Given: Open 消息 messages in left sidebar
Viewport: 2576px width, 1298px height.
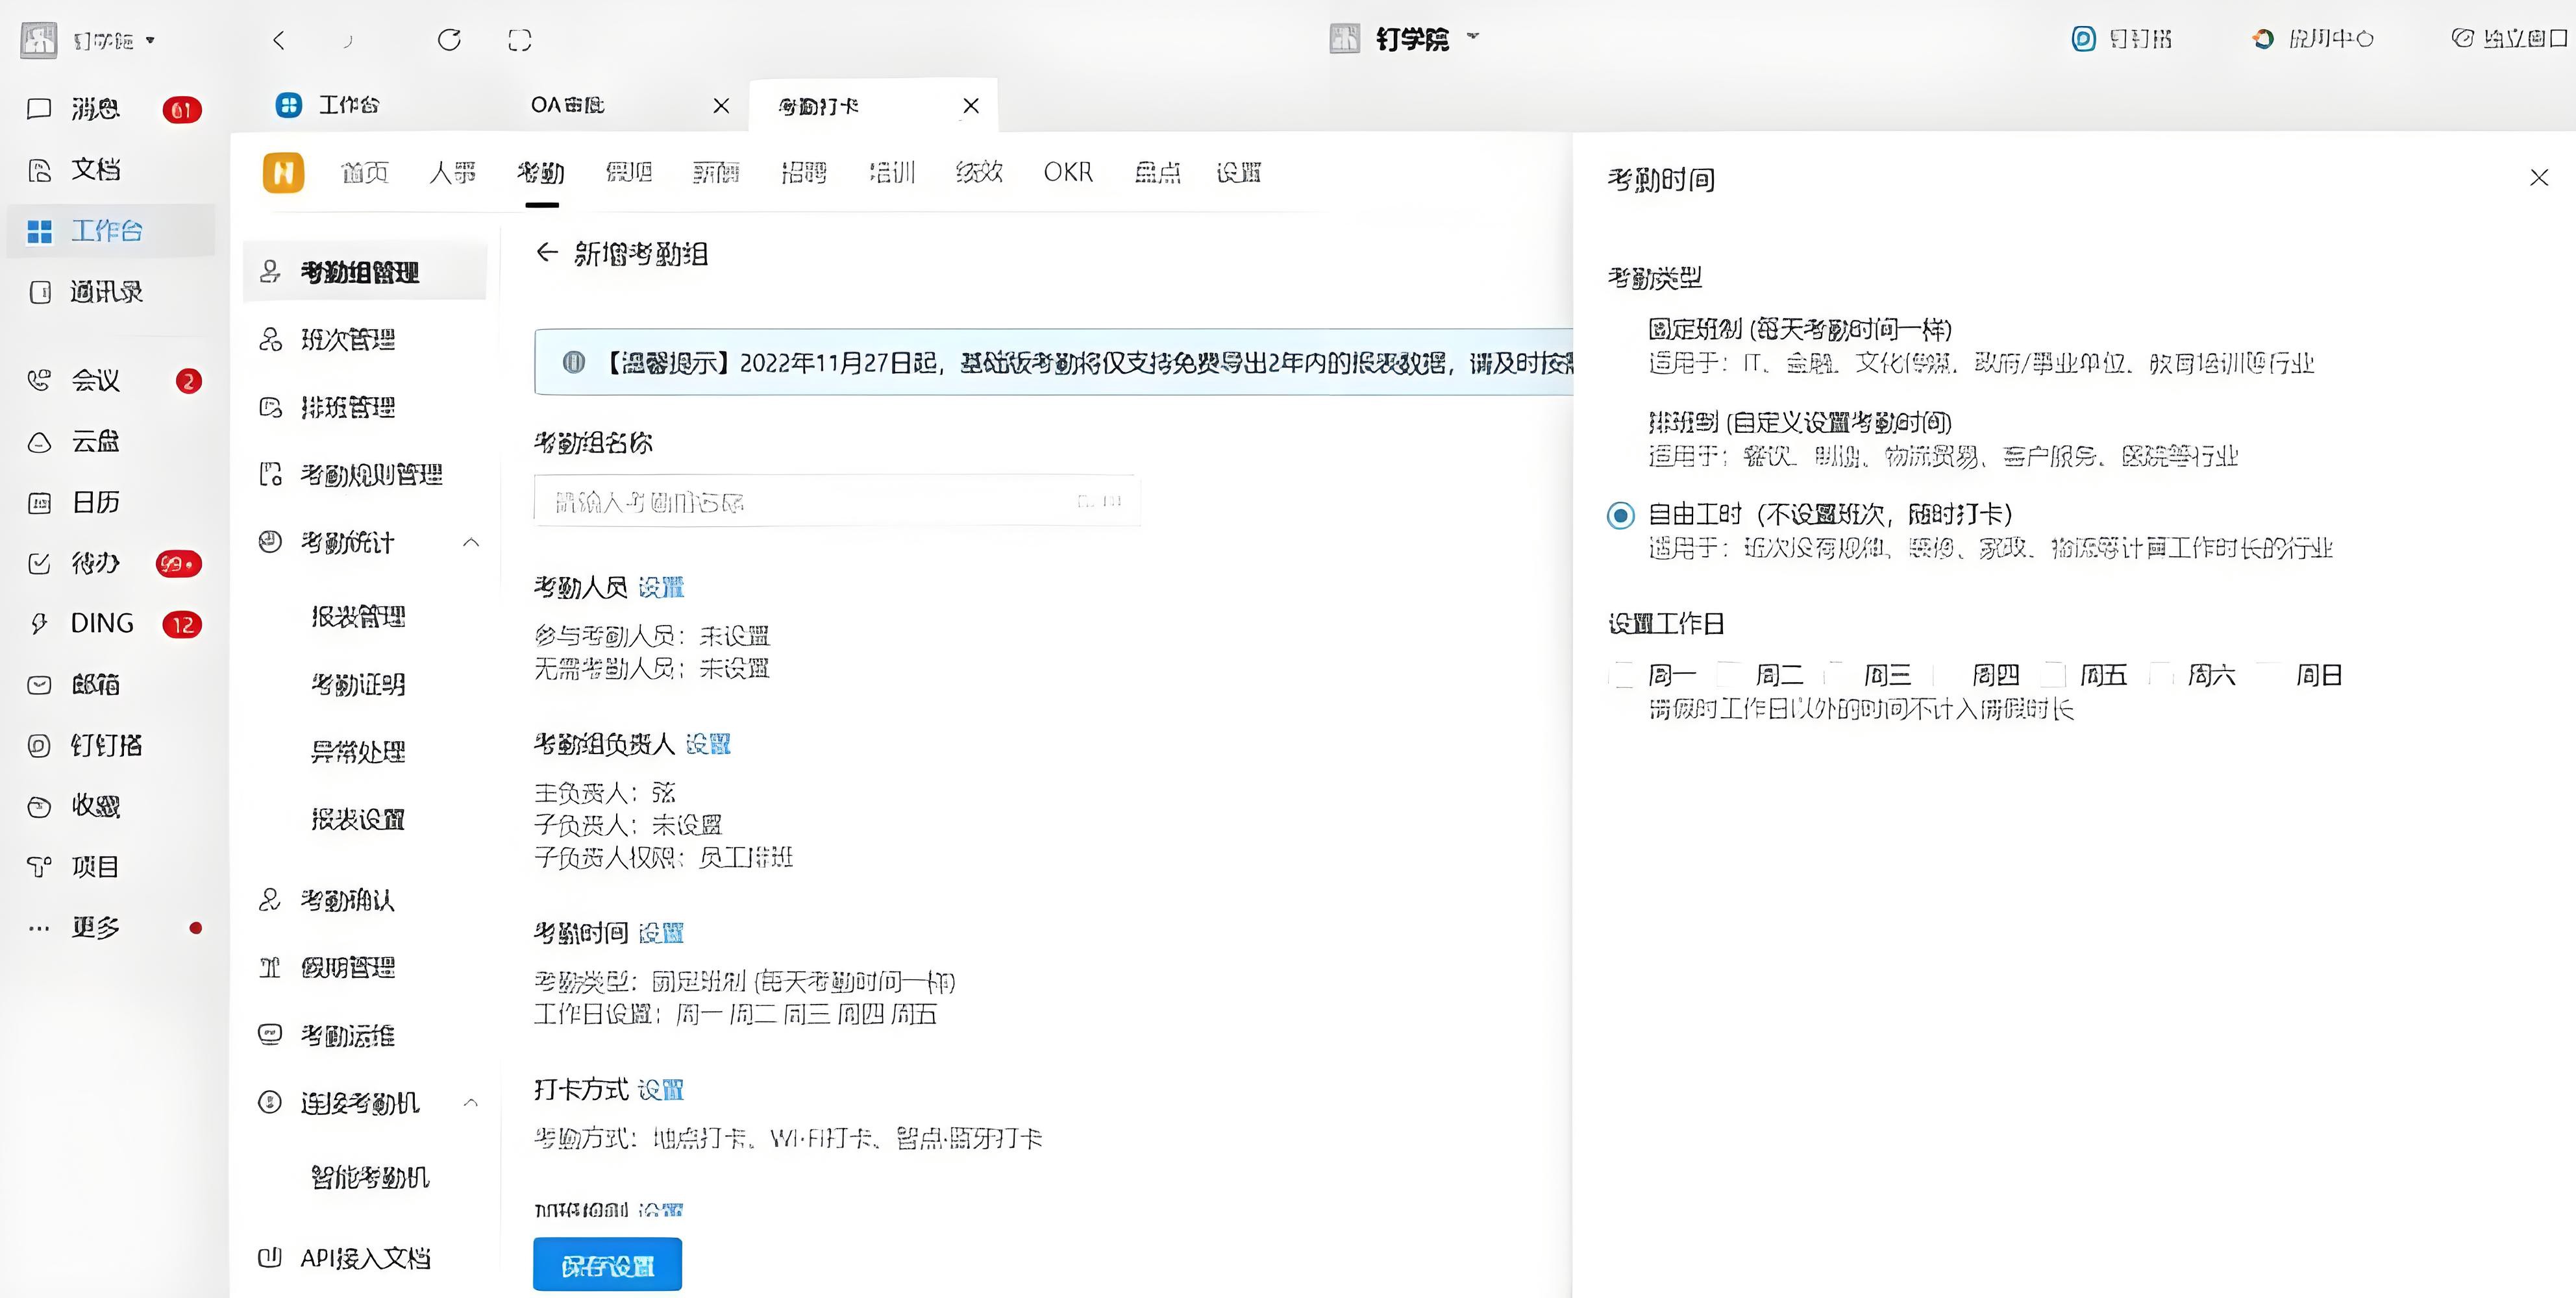Looking at the screenshot, I should 95,108.
